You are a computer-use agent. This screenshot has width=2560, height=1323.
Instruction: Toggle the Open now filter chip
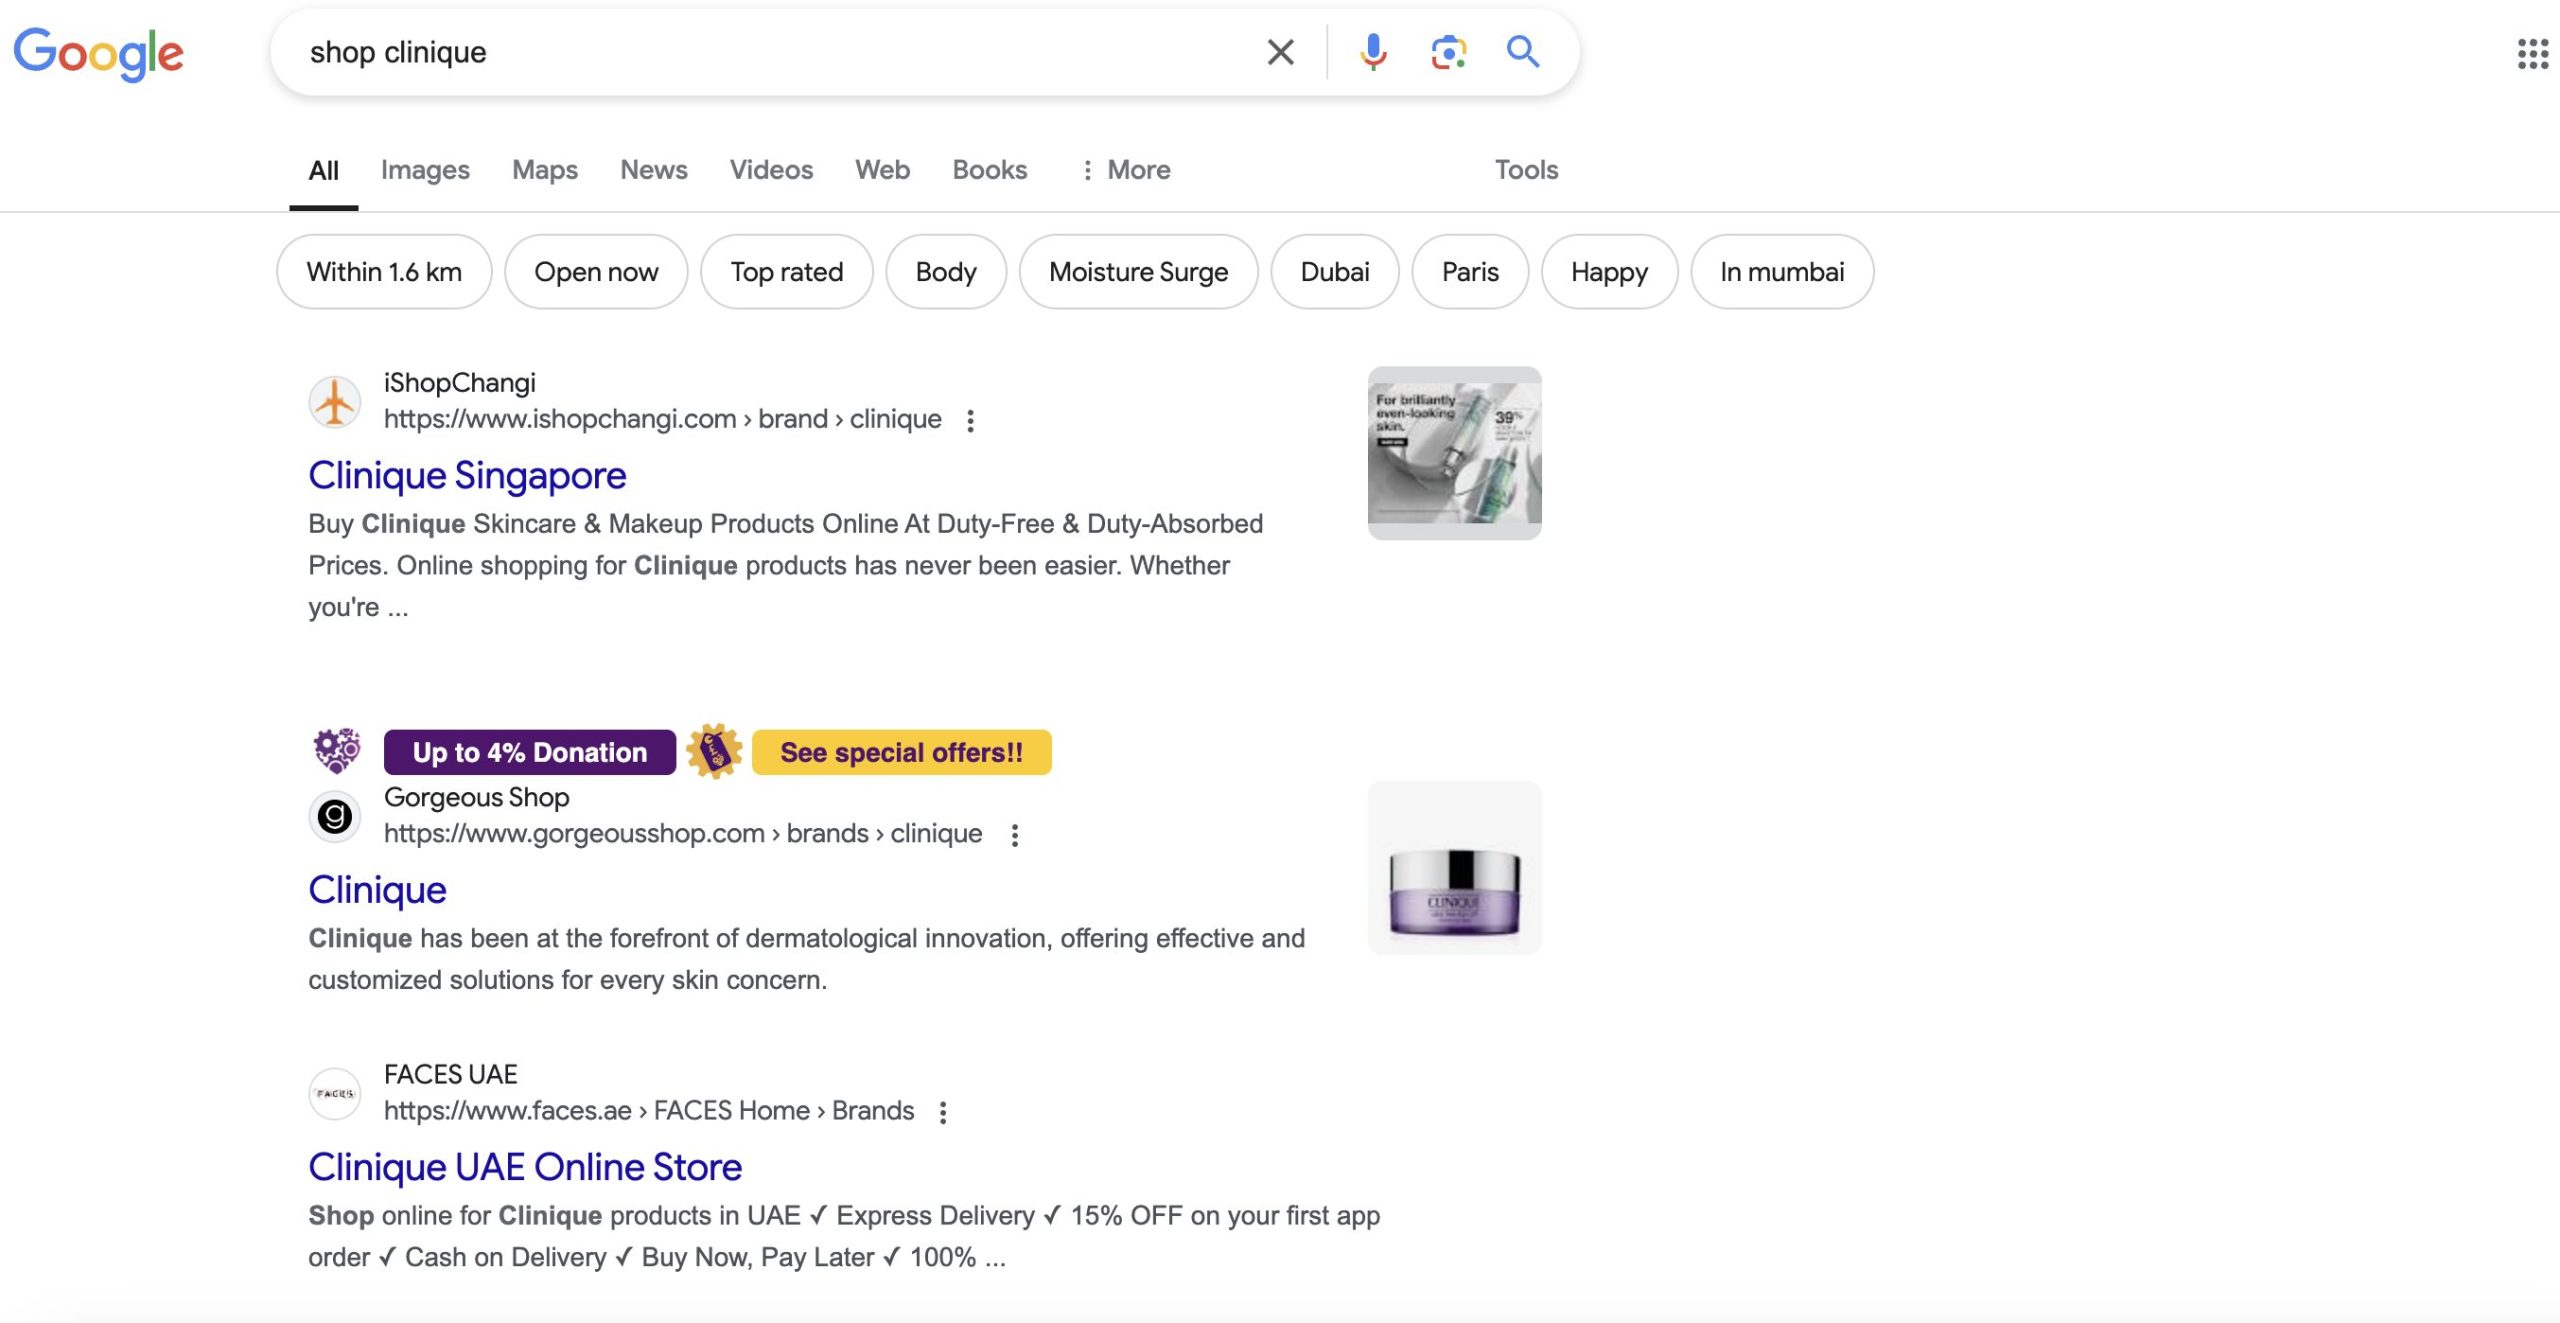tap(596, 272)
